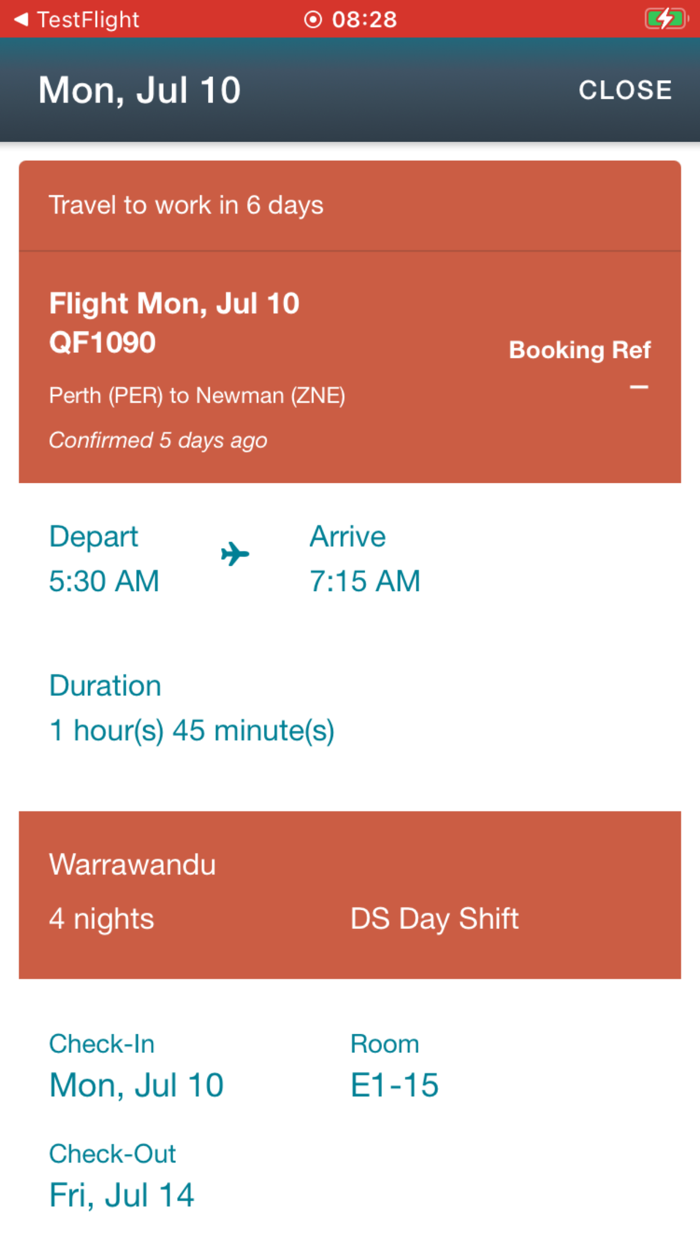Return to TestFlight via status bar link

[87, 19]
